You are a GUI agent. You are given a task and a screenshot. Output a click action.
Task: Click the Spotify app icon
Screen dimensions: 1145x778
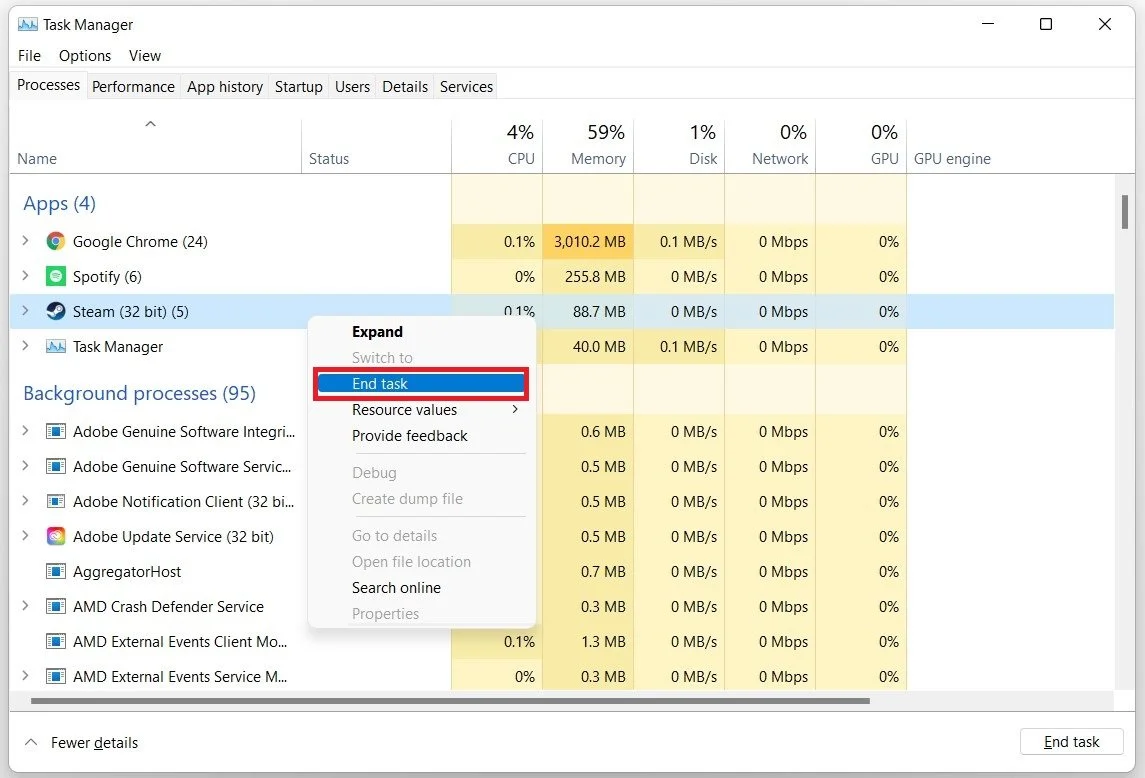tap(55, 276)
